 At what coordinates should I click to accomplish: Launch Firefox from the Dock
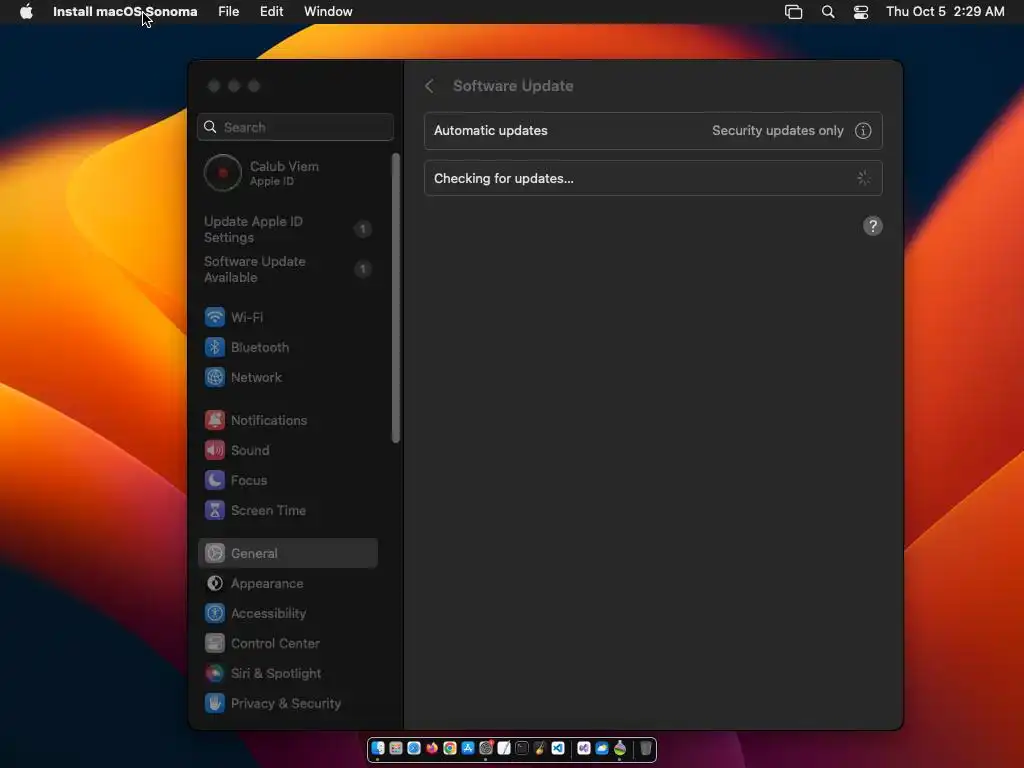(x=432, y=748)
